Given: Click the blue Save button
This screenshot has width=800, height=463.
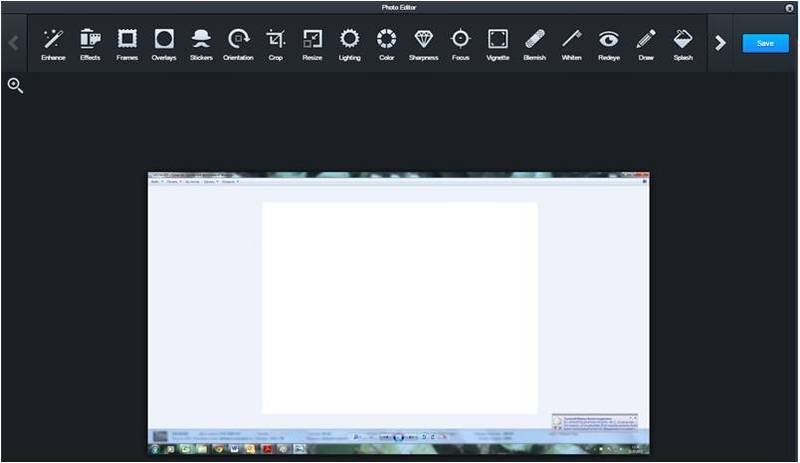Looking at the screenshot, I should point(765,43).
